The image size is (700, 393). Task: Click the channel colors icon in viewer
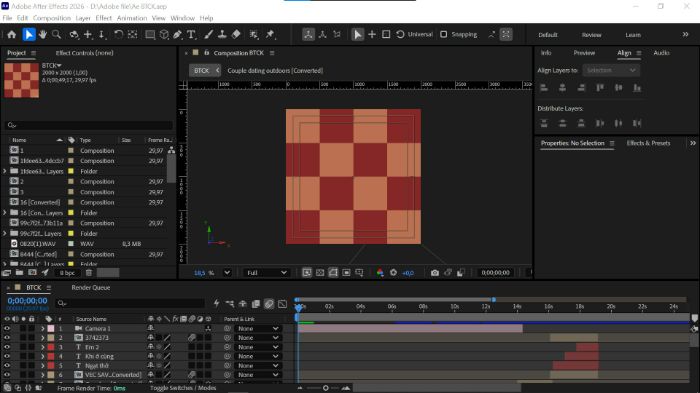click(x=380, y=272)
